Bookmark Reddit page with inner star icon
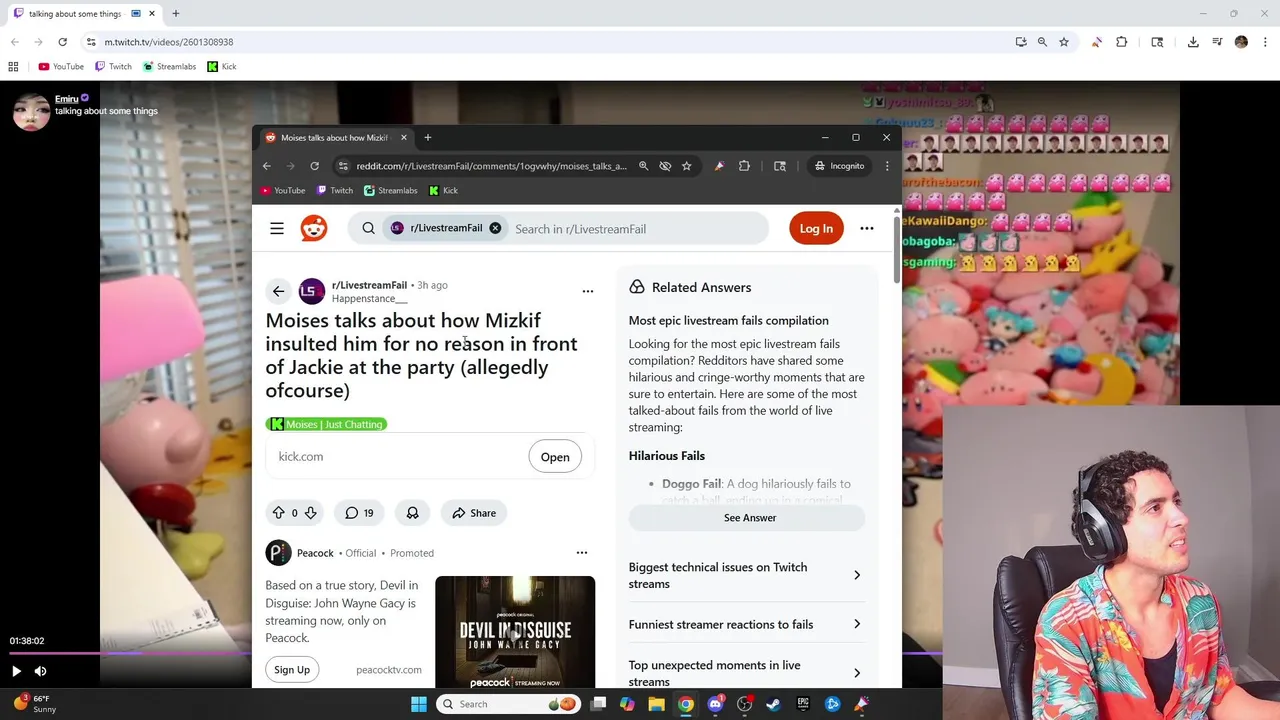Screen dimensions: 1280x720 (x=686, y=166)
